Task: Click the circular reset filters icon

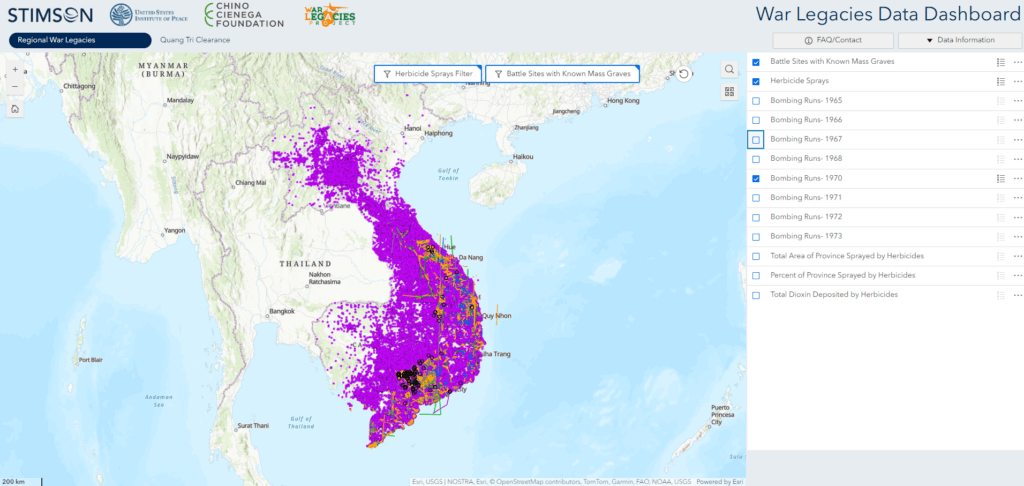Action: tap(684, 74)
